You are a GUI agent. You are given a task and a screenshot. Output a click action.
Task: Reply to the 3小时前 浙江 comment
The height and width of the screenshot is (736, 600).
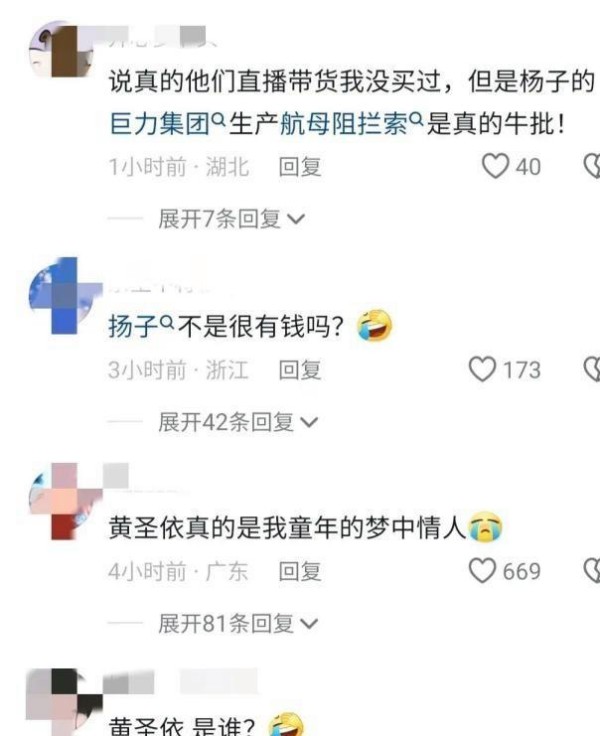pos(300,369)
